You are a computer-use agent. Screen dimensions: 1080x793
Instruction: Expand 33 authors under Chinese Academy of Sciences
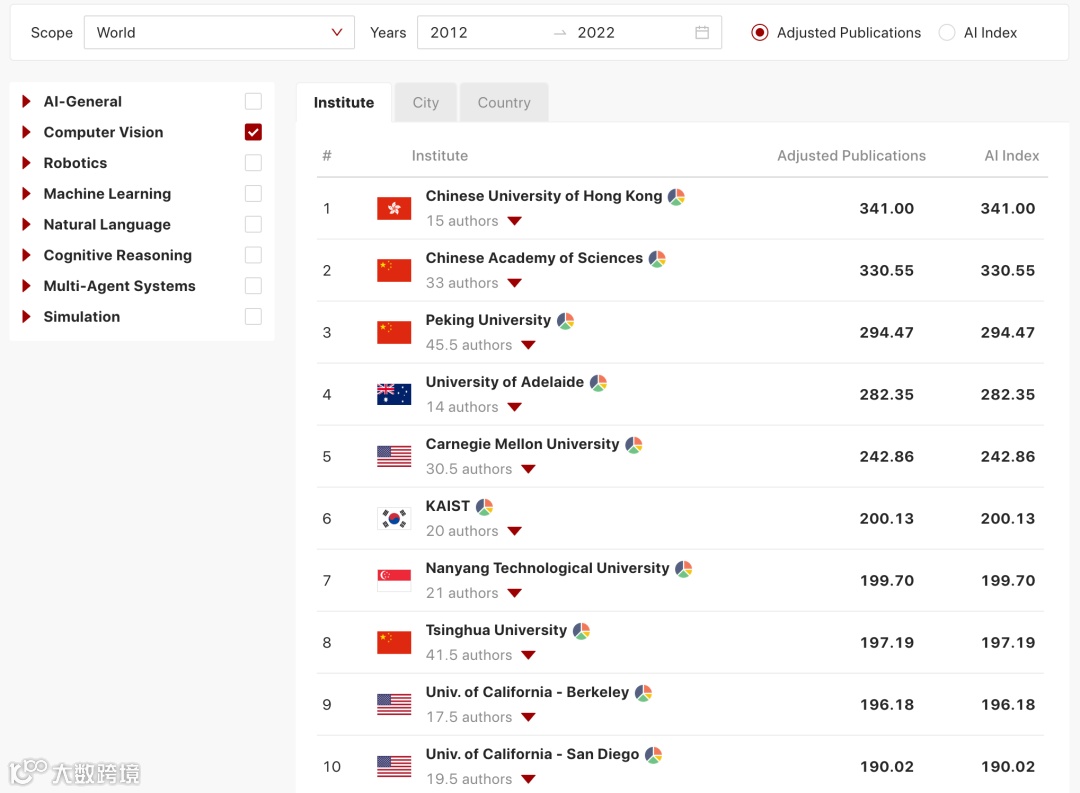(515, 283)
